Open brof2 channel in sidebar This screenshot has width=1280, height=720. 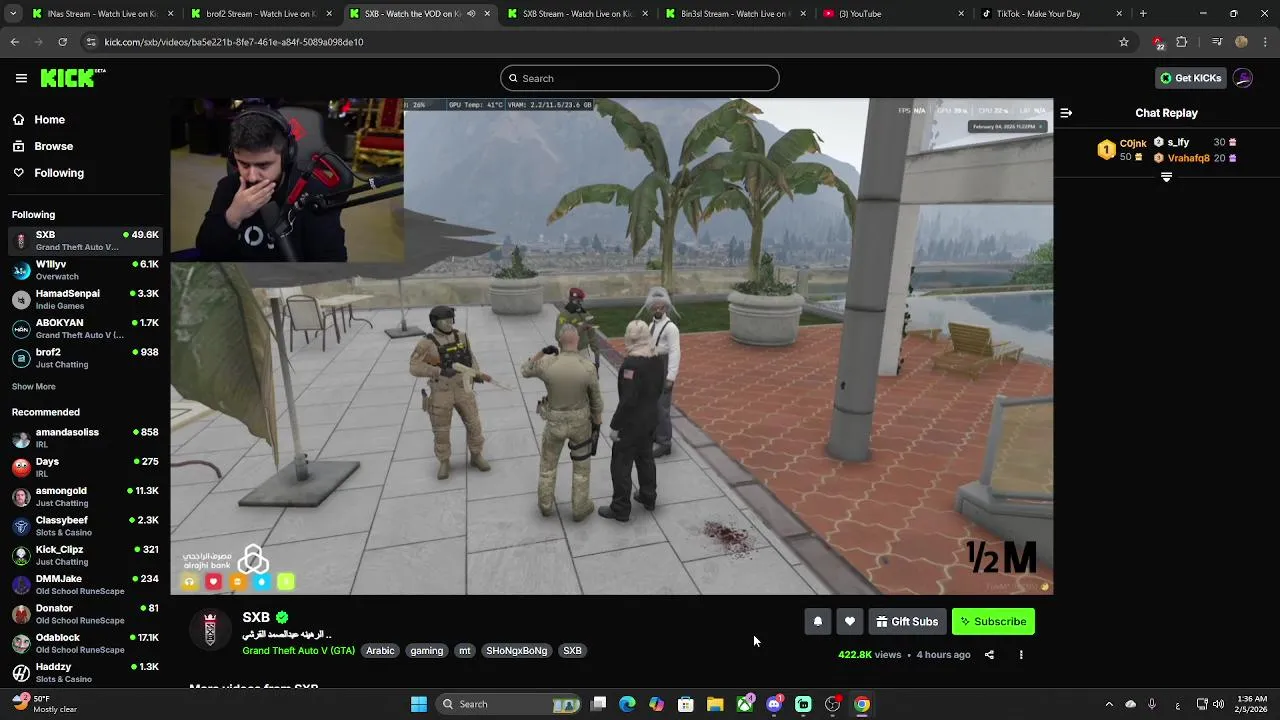click(85, 358)
